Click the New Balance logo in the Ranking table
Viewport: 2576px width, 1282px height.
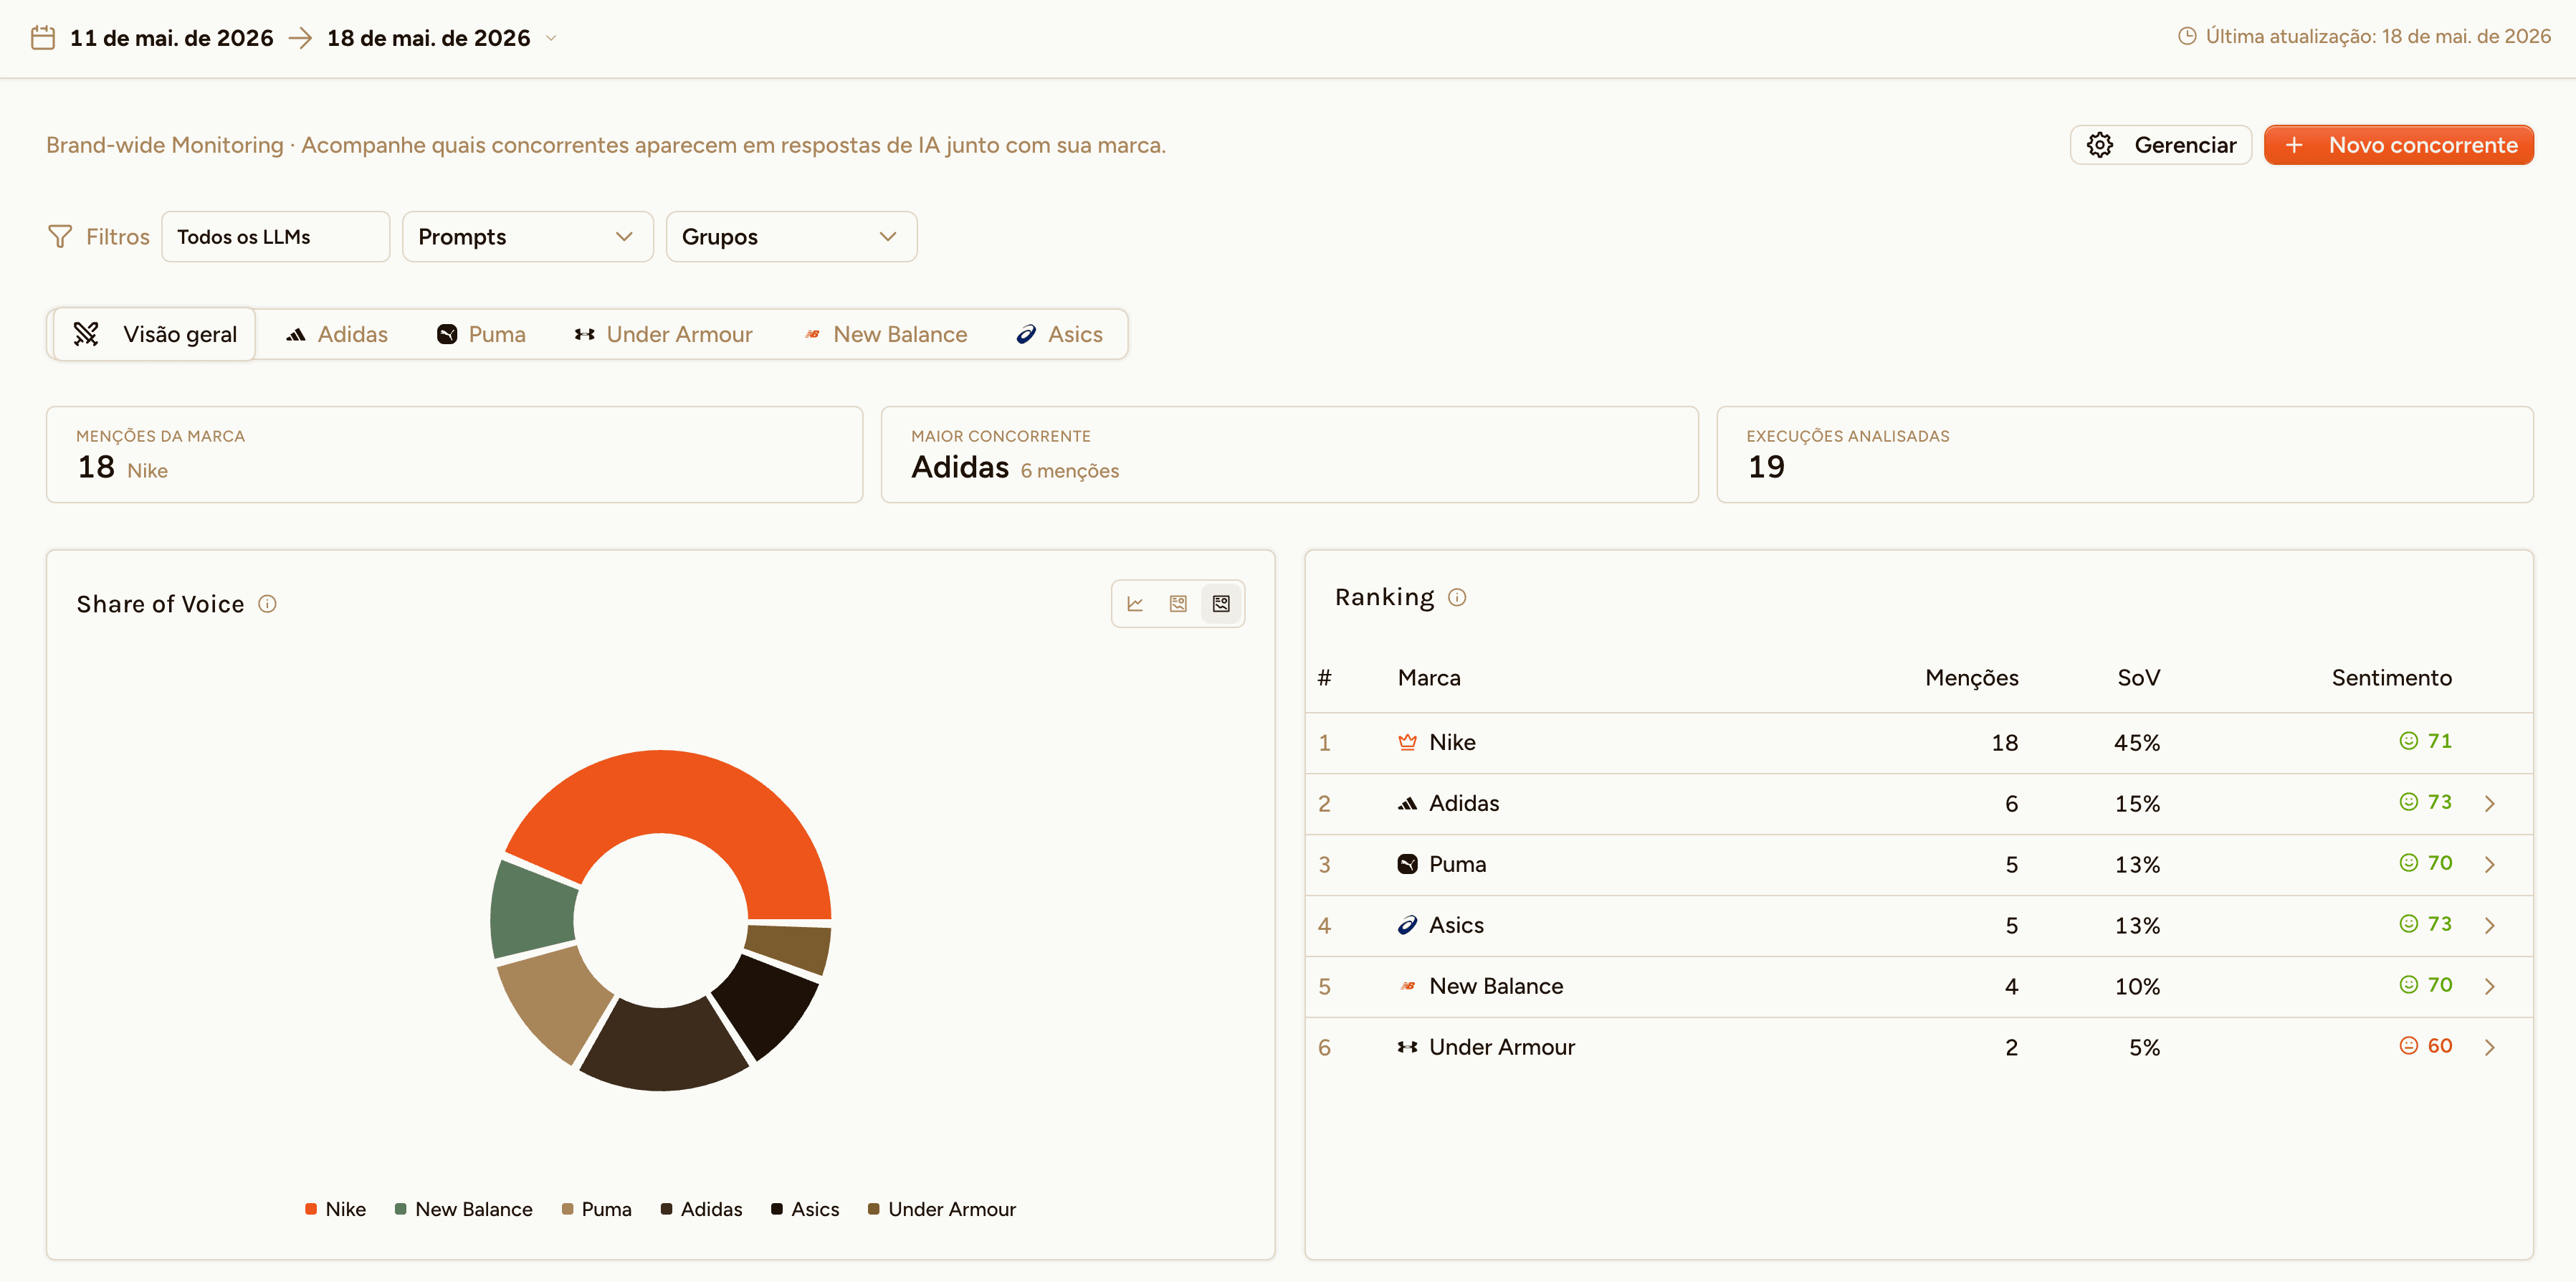pos(1407,986)
